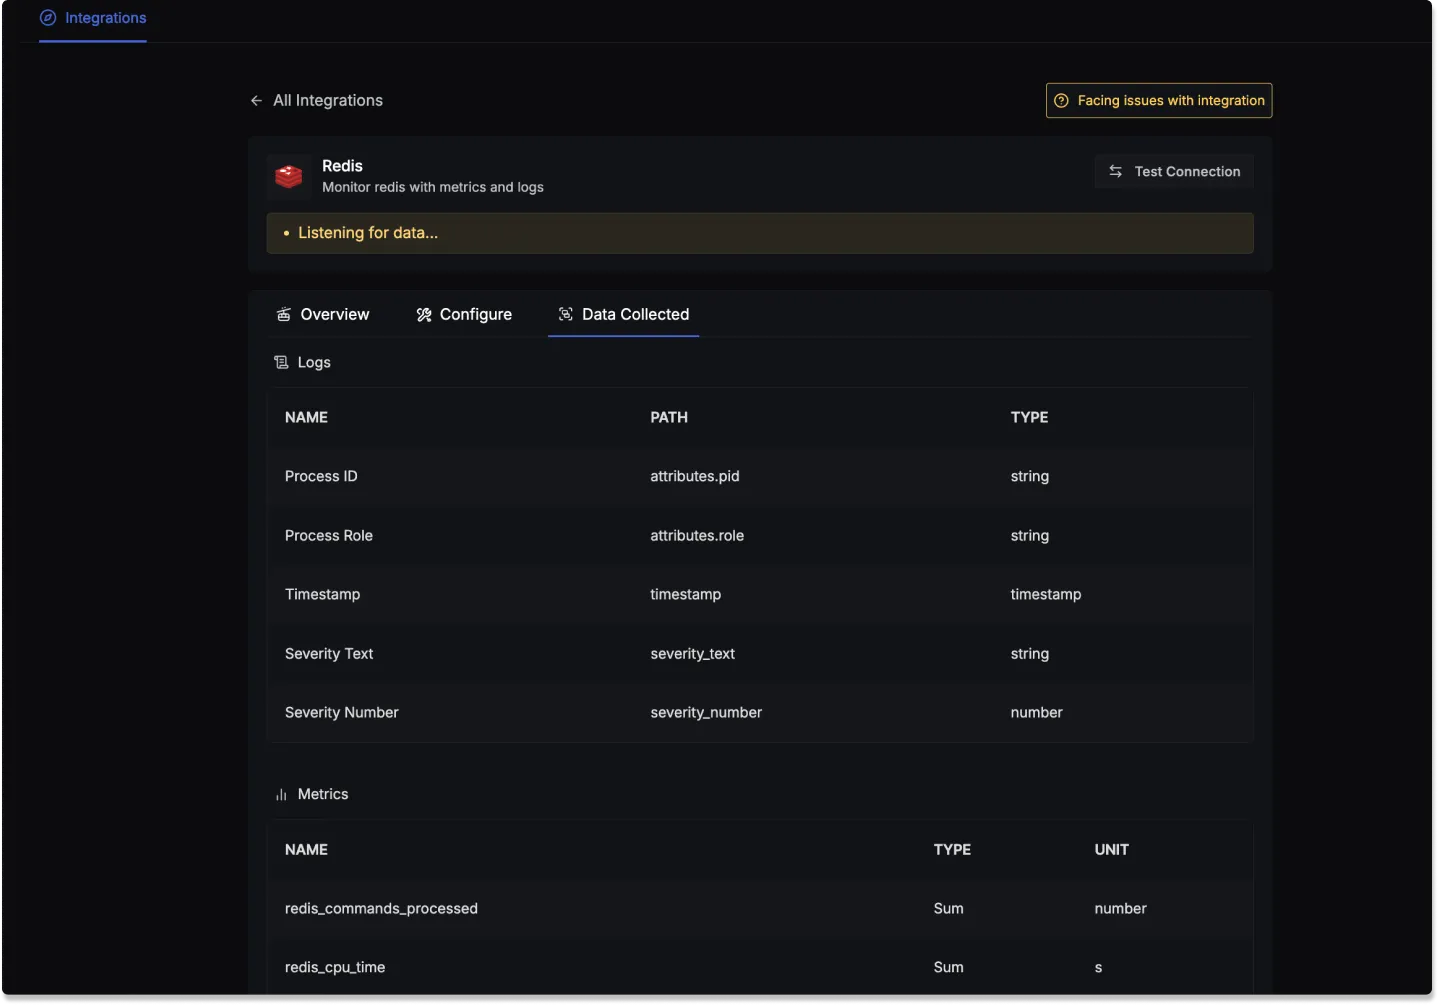
Task: Click the redis_commands_processed metric name
Action: [381, 909]
